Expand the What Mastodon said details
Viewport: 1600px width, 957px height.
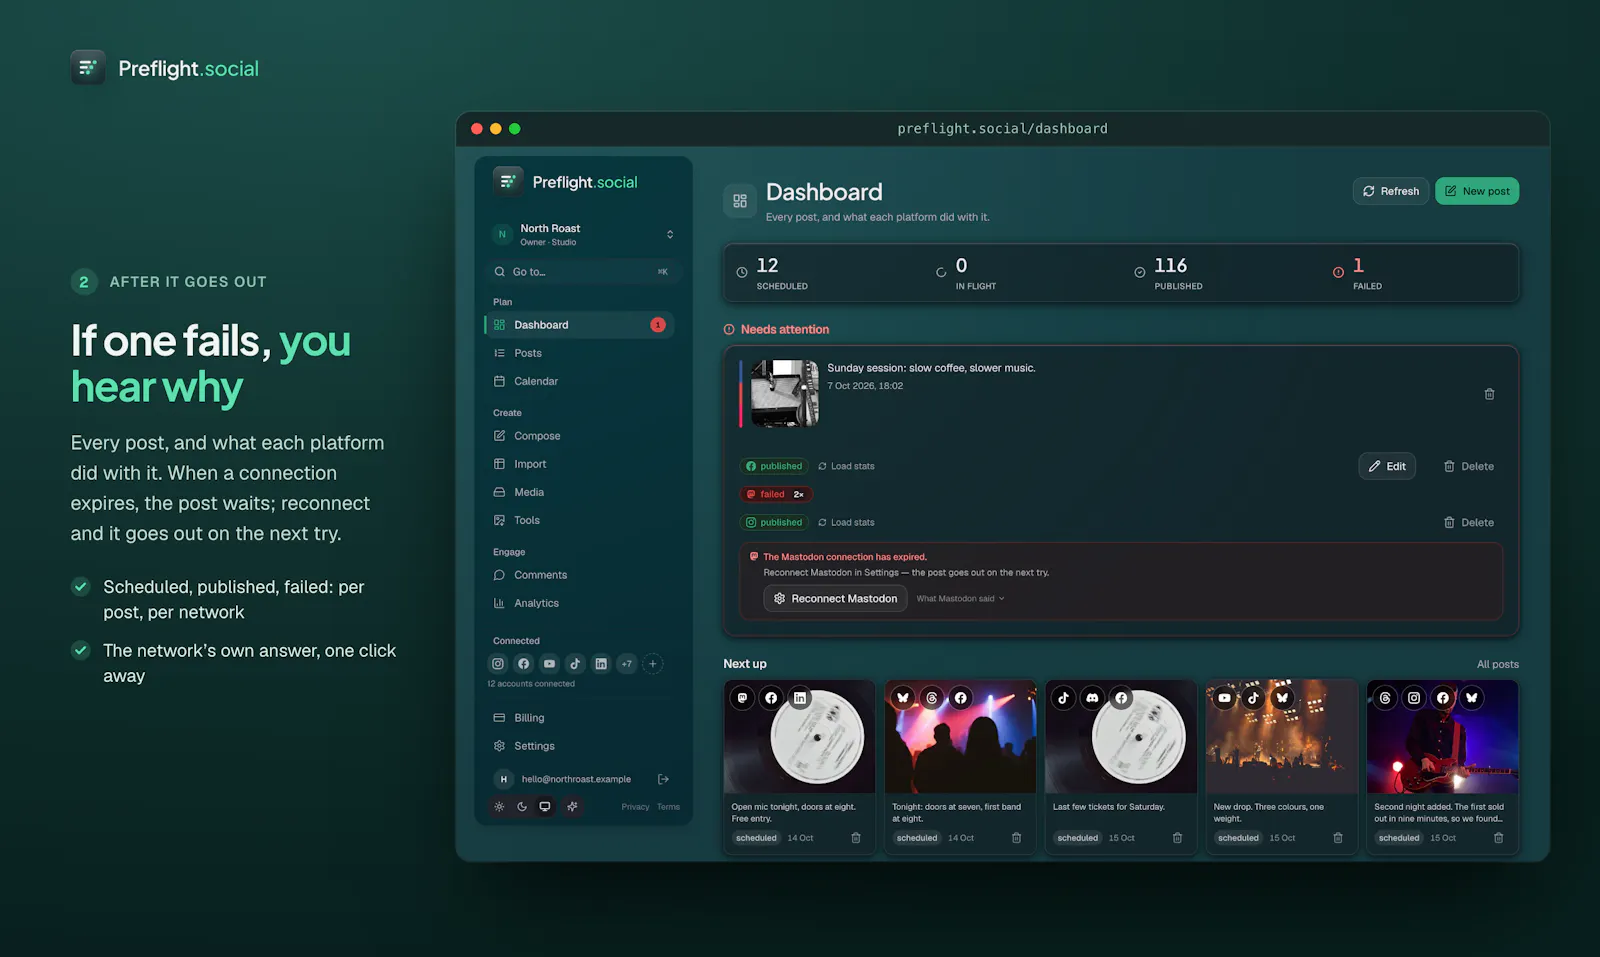click(960, 599)
